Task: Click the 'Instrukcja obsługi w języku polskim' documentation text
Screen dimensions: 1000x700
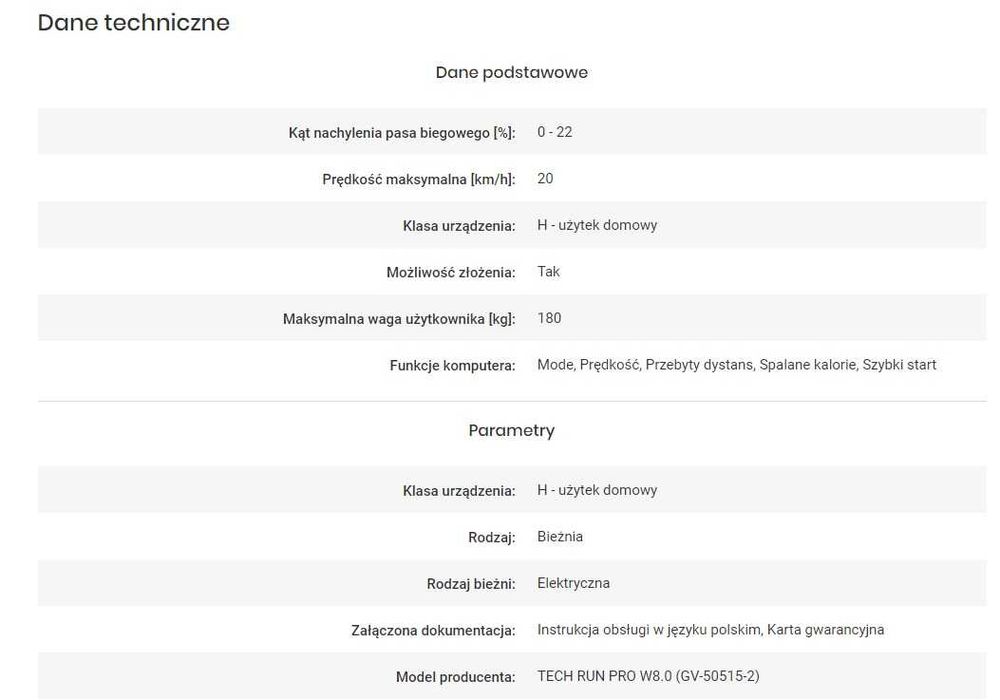Action: pyautogui.click(x=650, y=630)
